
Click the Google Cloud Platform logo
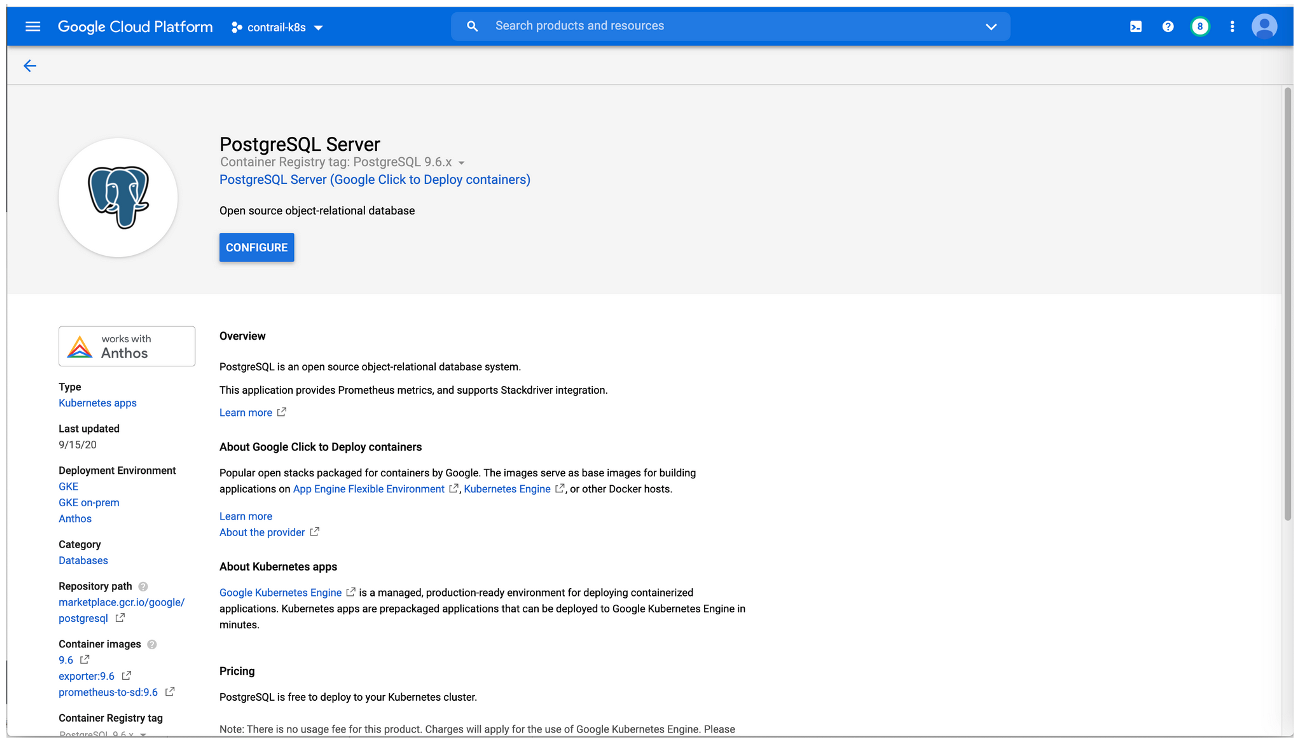[135, 27]
